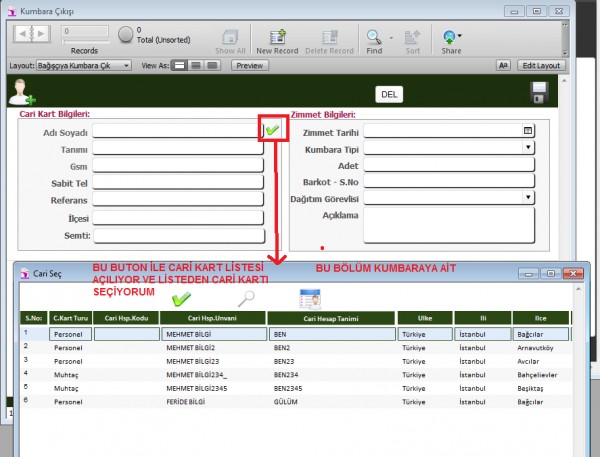Viewport: 600px width, 457px height.
Task: Open the Zimmet Tarihi calendar picker
Action: (x=528, y=131)
